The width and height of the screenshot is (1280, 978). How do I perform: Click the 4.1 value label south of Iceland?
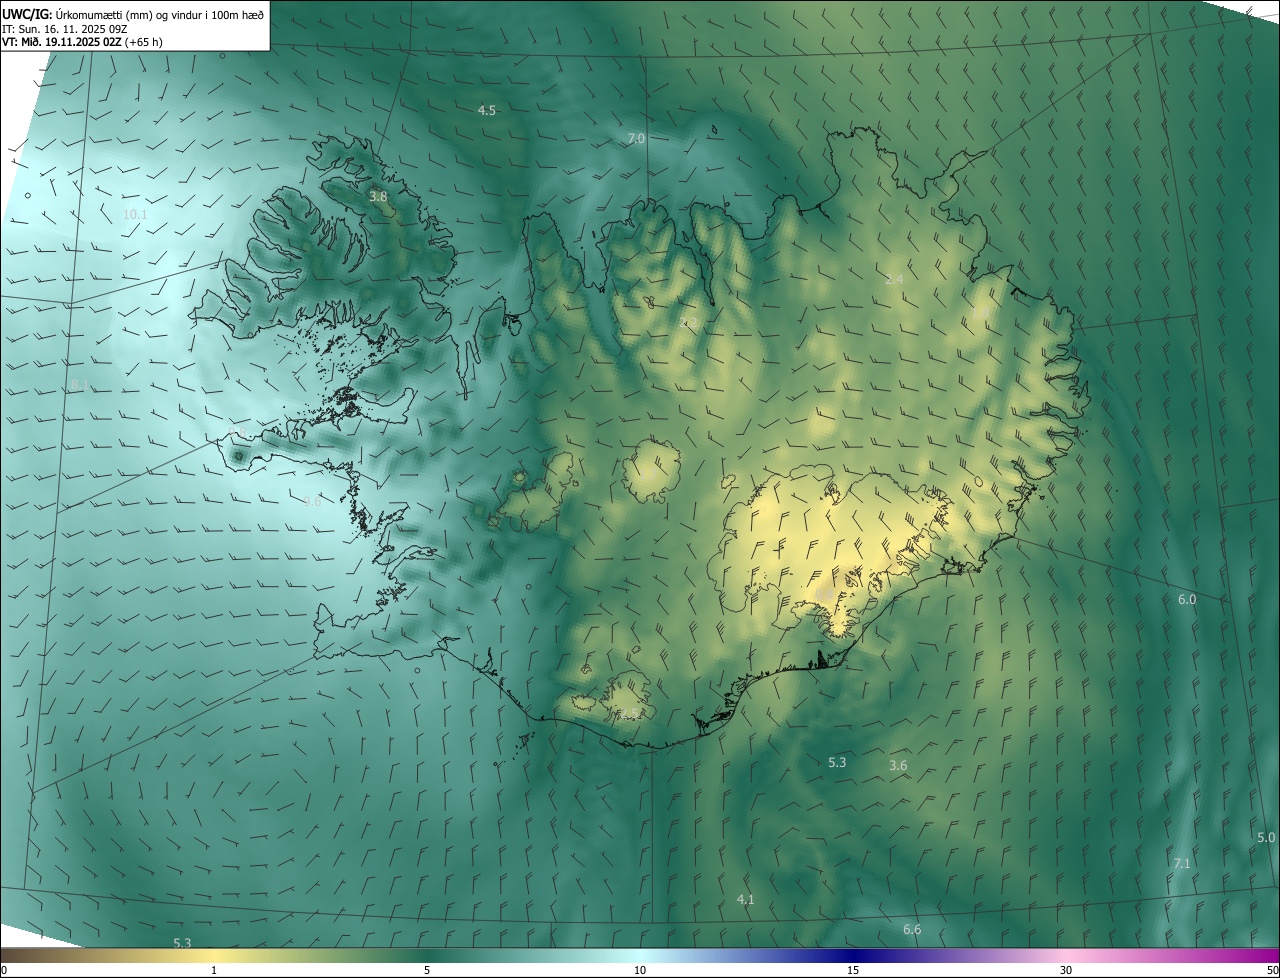coord(745,900)
